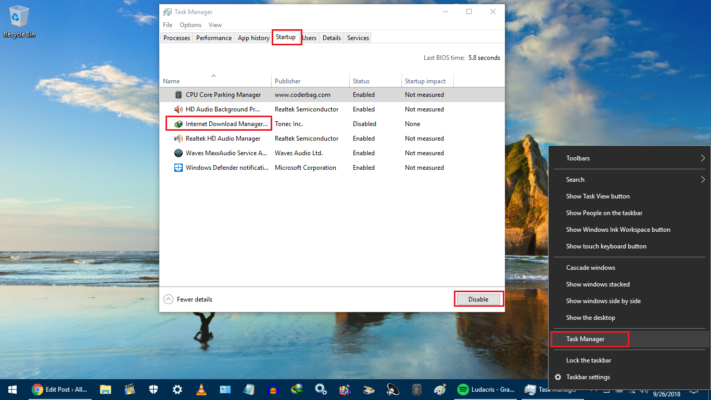Click the Taskbar settings gear entry
This screenshot has width=711, height=400.
click(588, 377)
